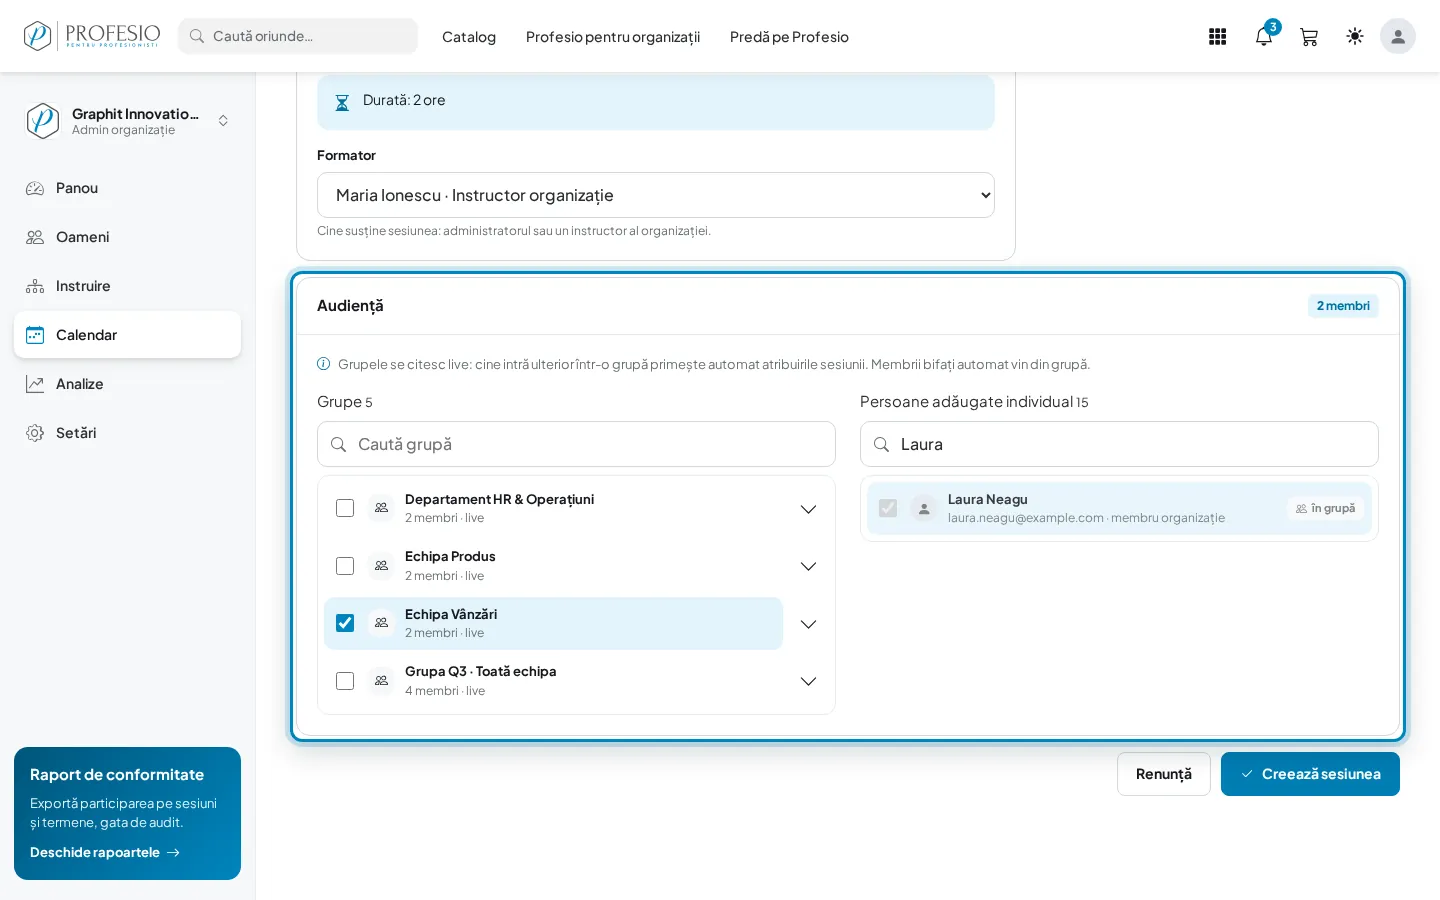Open notifications bell

(1264, 37)
